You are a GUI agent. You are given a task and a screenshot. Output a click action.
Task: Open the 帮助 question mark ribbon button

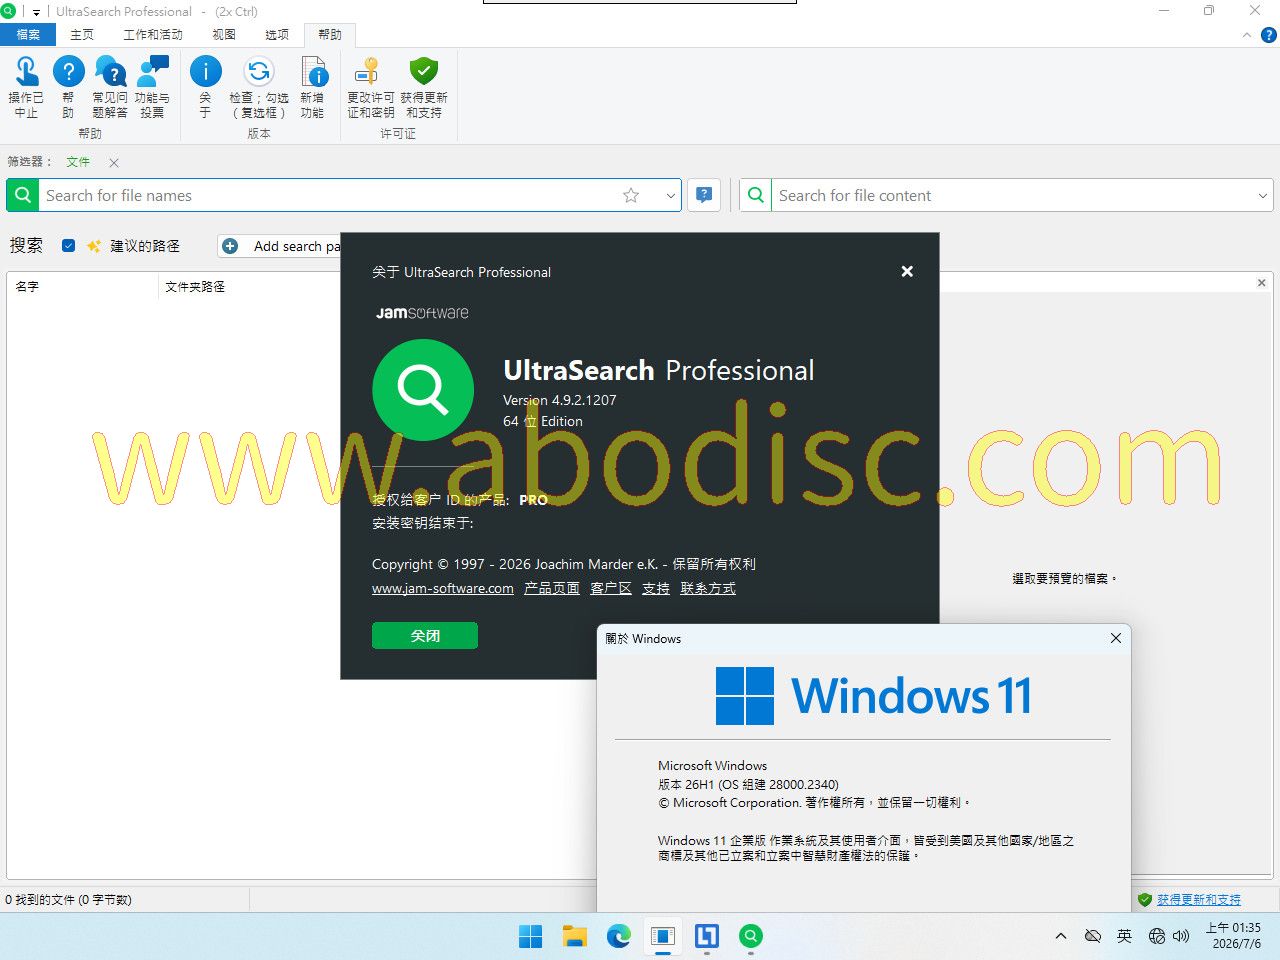point(68,72)
